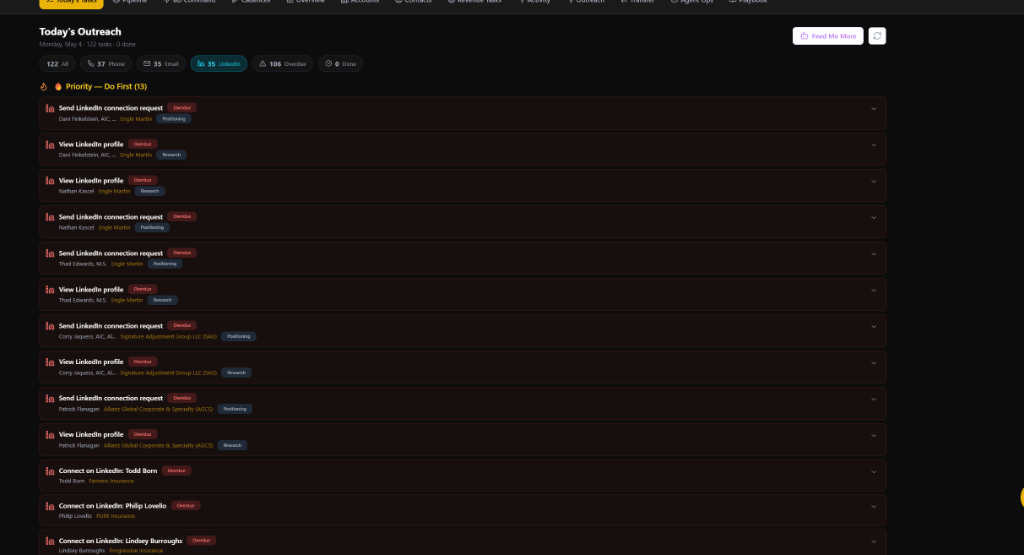Expand Dani Finkelstein connection request task
This screenshot has height=555, width=1024.
point(873,109)
